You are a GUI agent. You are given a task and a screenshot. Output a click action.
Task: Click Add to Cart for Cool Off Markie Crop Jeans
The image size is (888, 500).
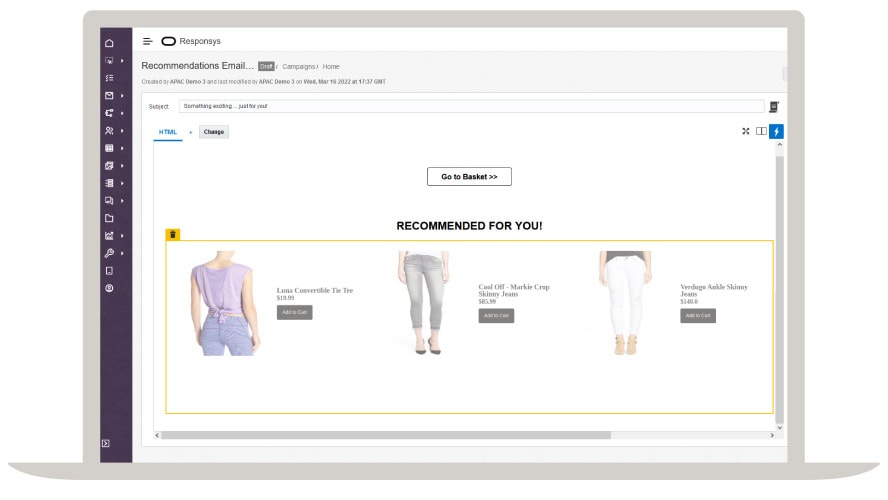tap(496, 315)
